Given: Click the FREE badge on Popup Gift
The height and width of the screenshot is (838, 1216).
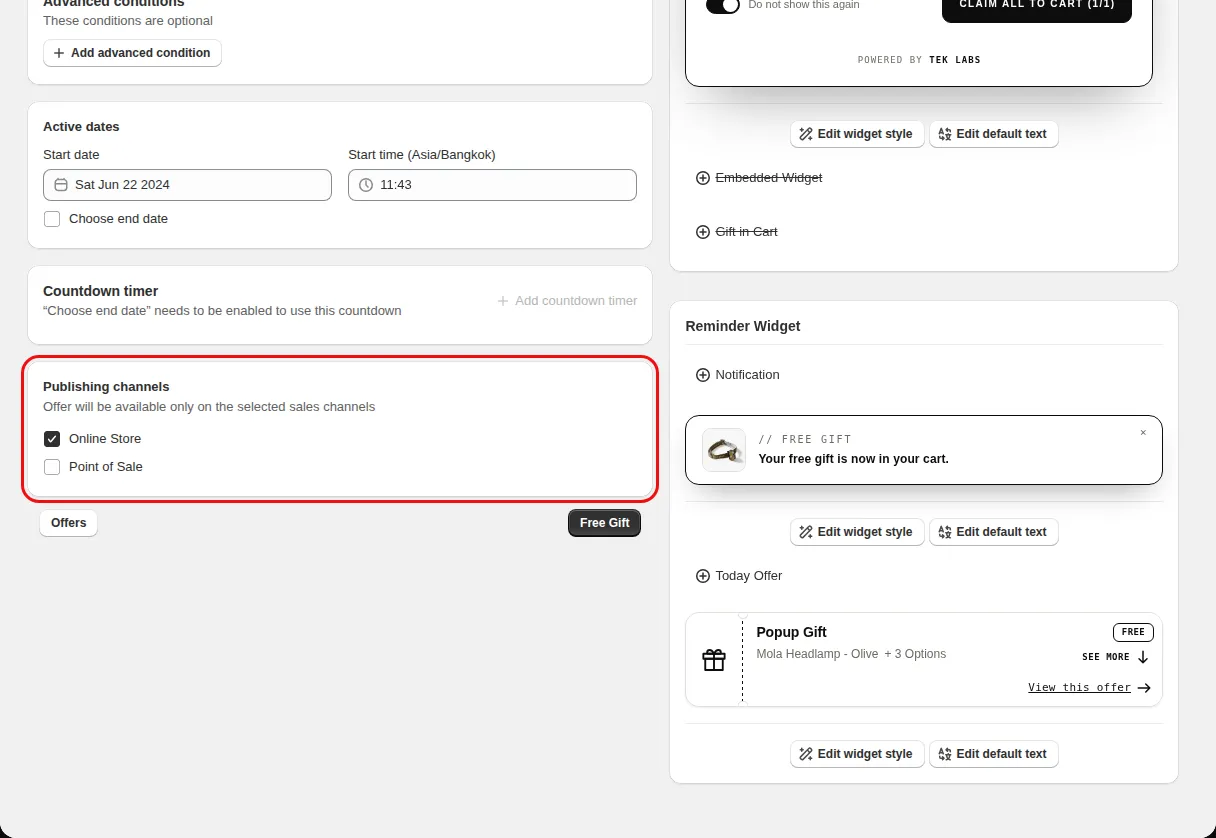Looking at the screenshot, I should pos(1133,632).
